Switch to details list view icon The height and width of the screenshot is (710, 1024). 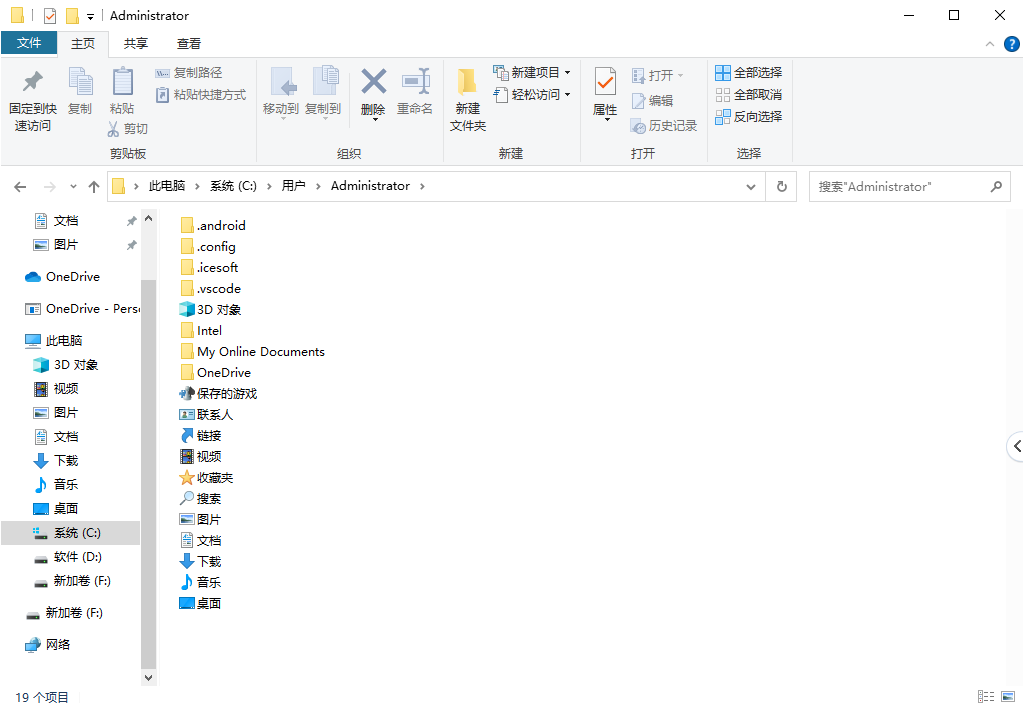point(986,697)
